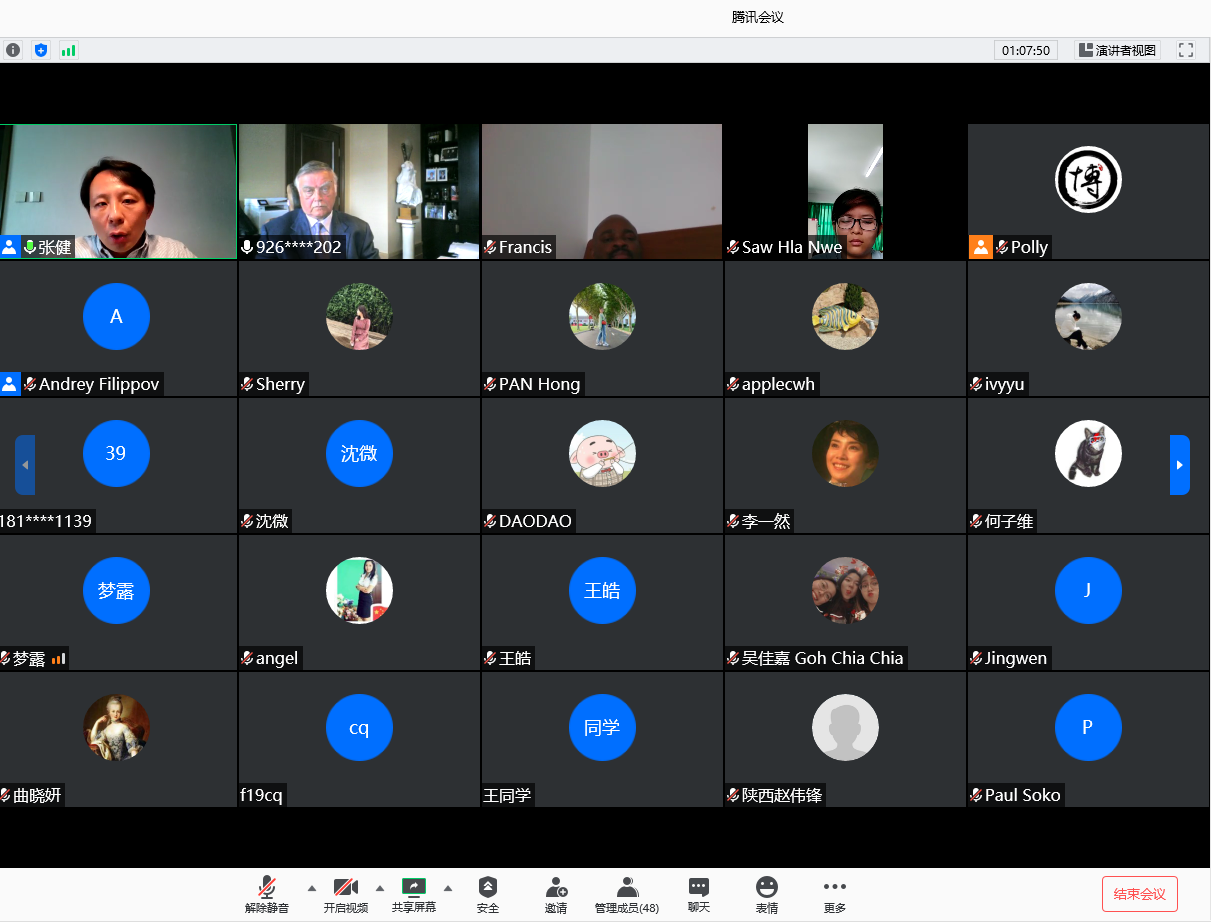Image resolution: width=1211 pixels, height=922 pixels.
Task: Start screen sharing with 共享屏幕
Action: pos(413,894)
